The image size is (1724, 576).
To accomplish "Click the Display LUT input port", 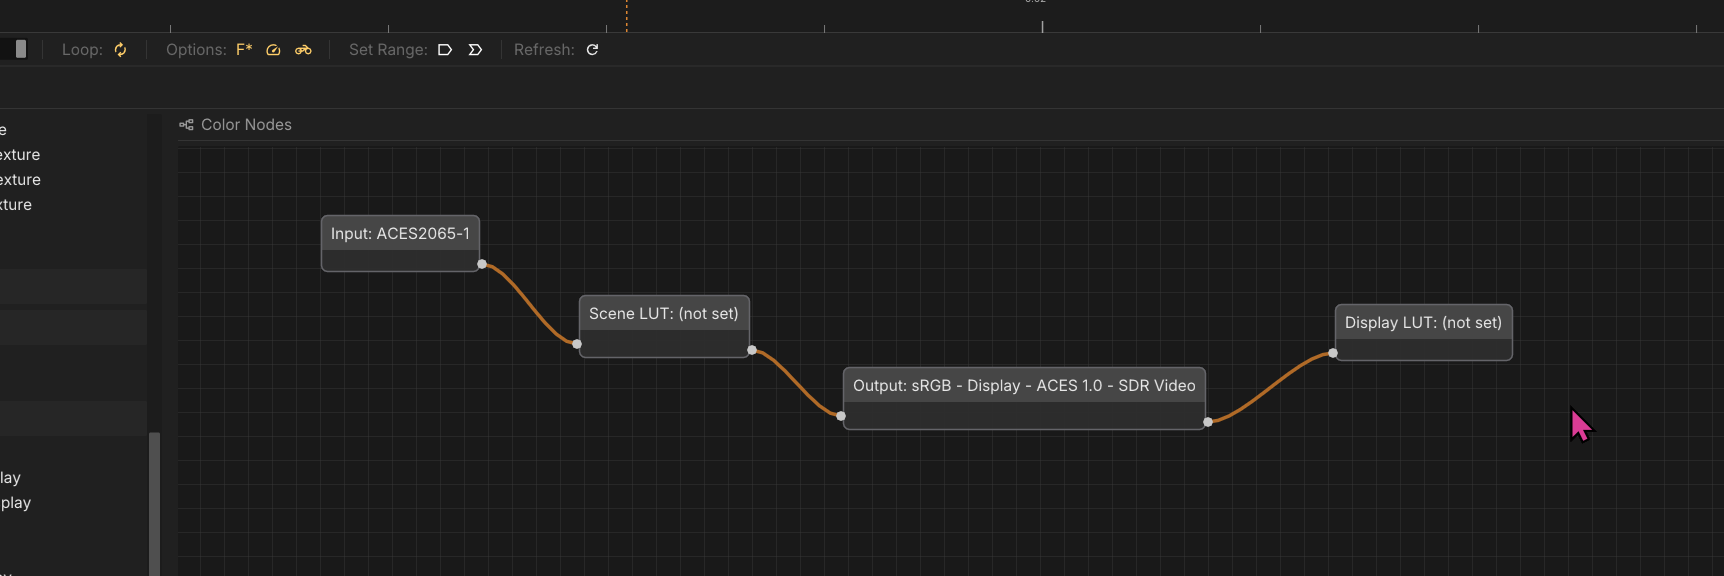I will pos(1333,353).
